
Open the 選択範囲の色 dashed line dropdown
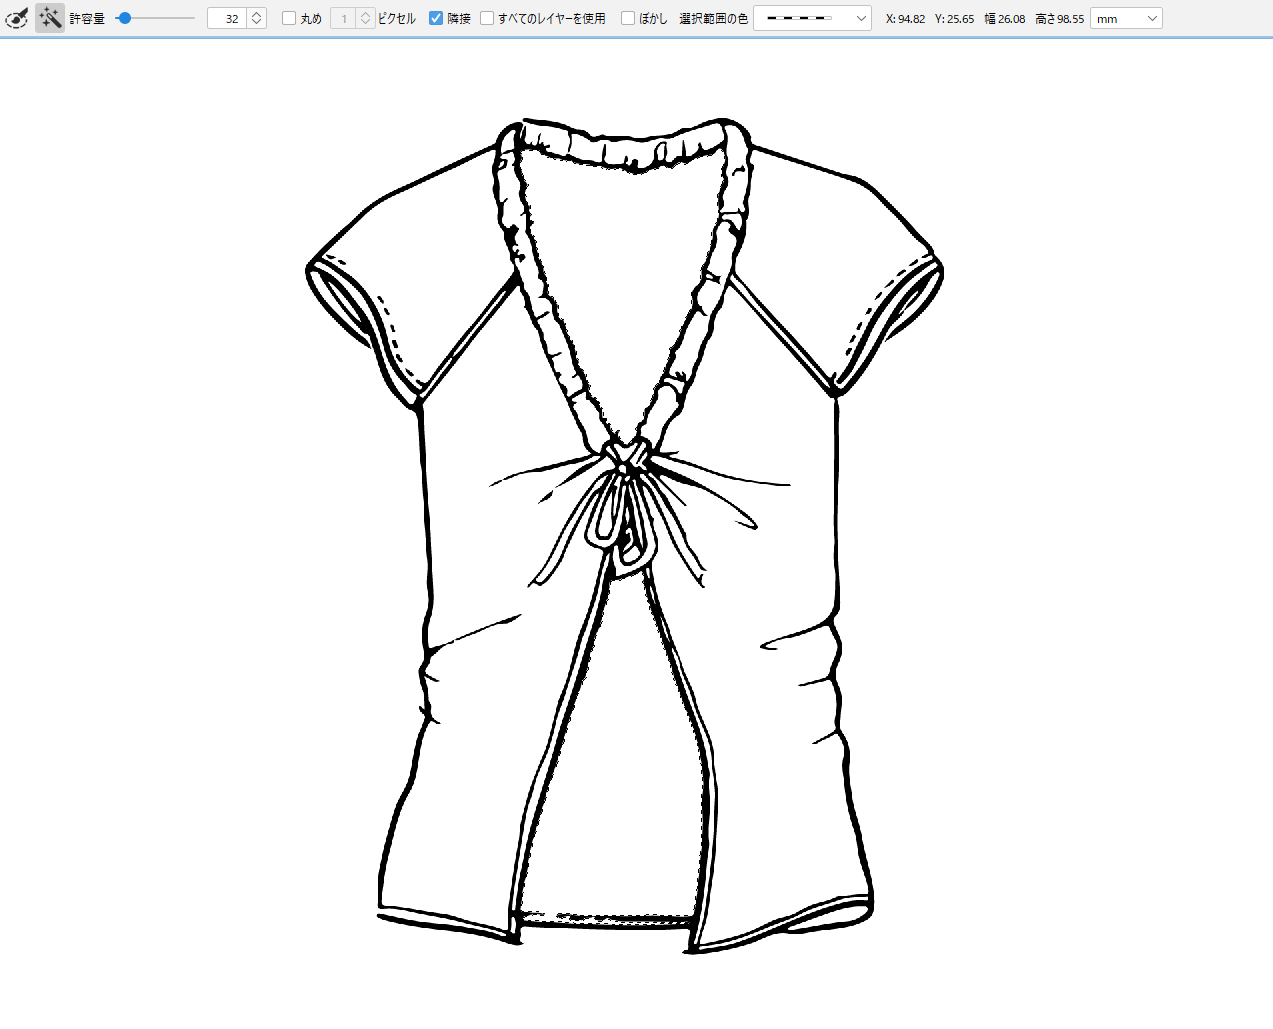(812, 18)
